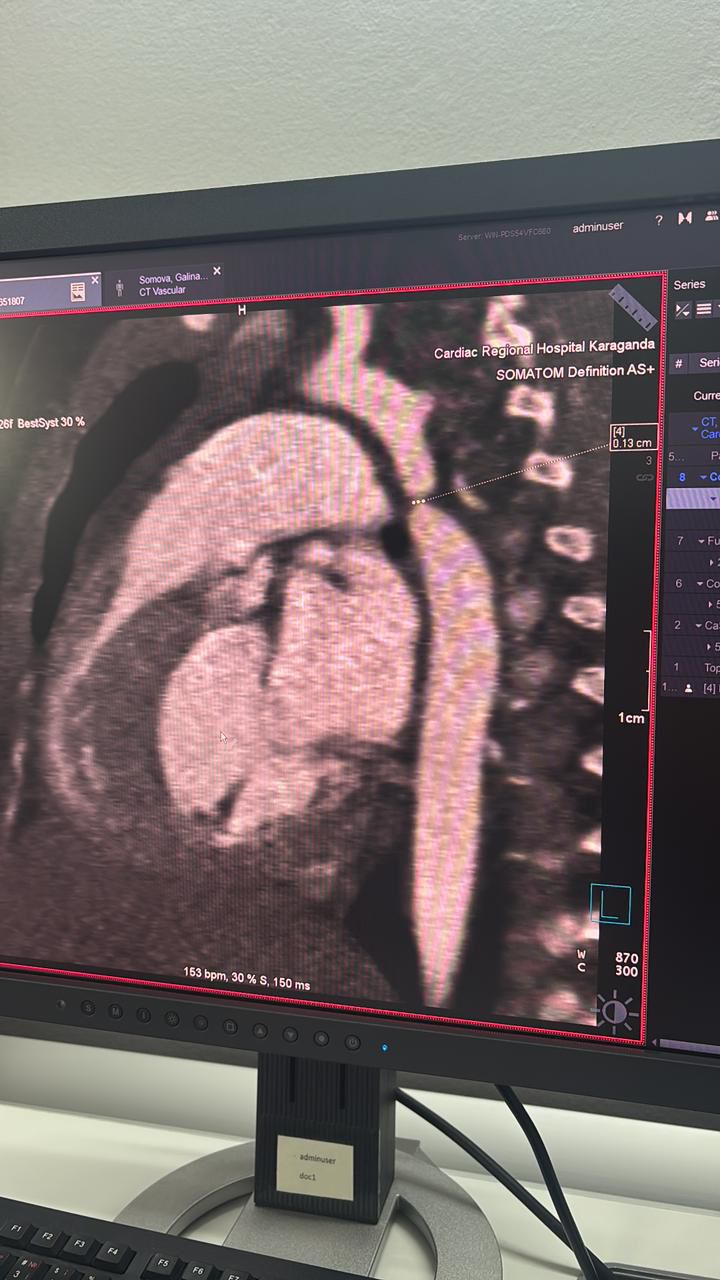Click the help question mark icon
Viewport: 720px width, 1280px height.
tap(658, 221)
